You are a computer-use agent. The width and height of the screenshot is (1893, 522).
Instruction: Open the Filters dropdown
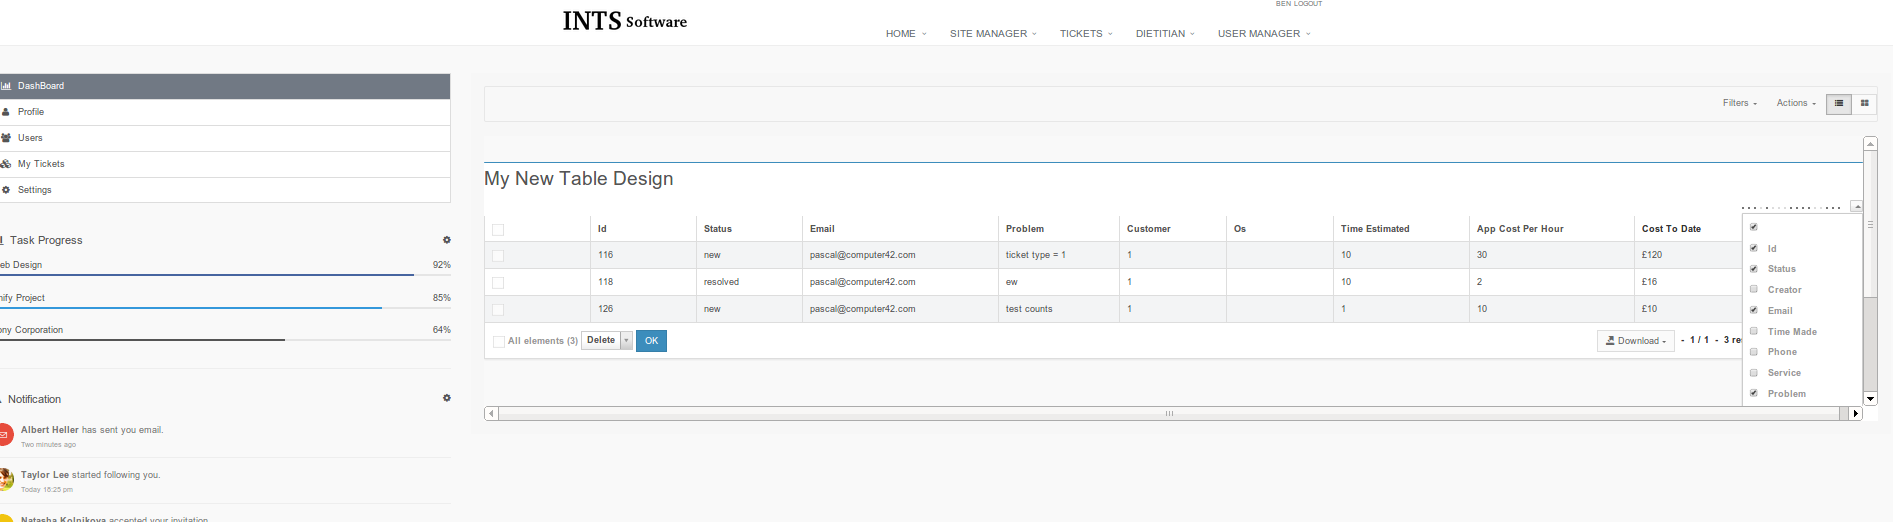tap(1739, 103)
